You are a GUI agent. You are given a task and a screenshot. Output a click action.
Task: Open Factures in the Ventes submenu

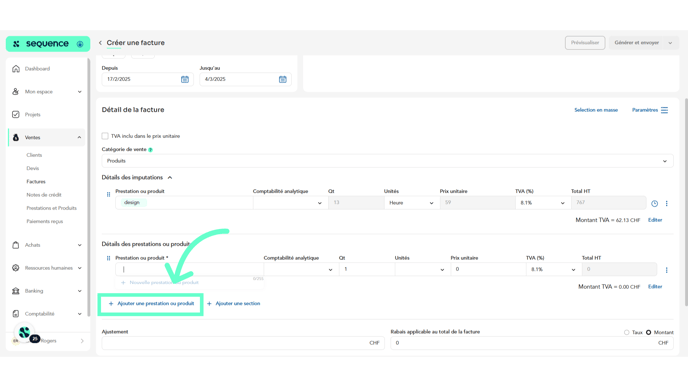(x=36, y=182)
